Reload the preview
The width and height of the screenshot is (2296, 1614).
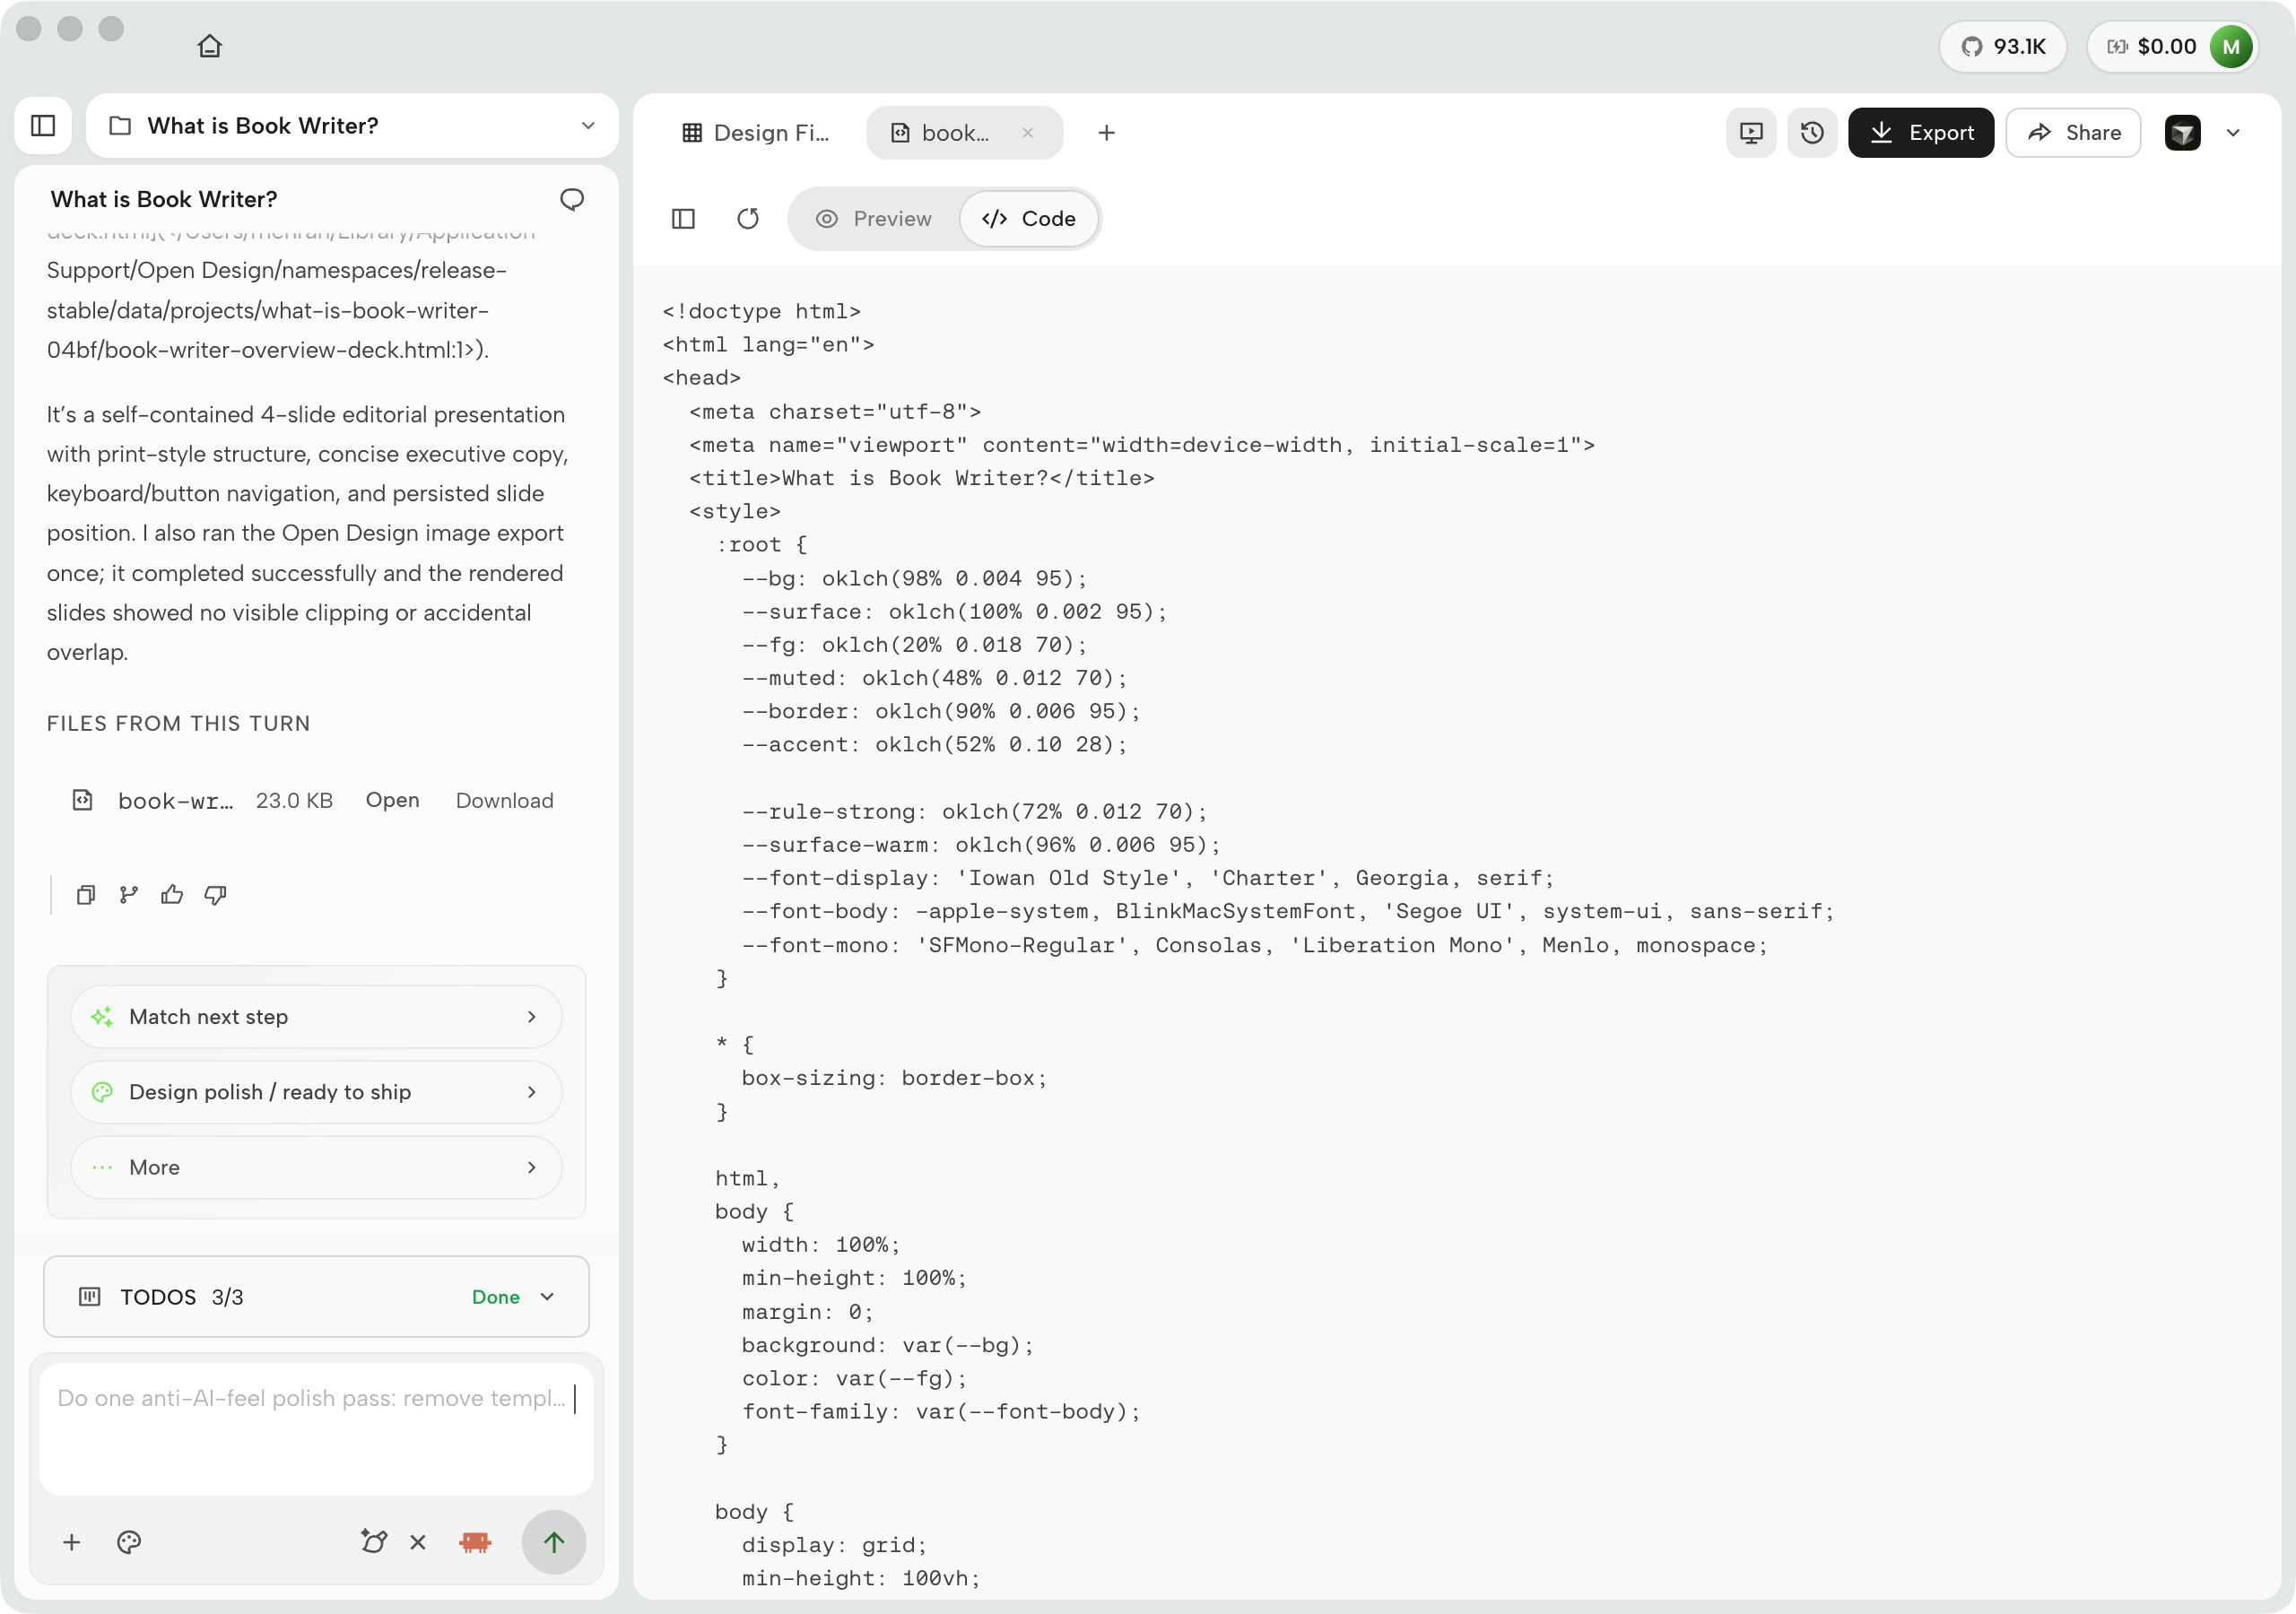tap(748, 219)
